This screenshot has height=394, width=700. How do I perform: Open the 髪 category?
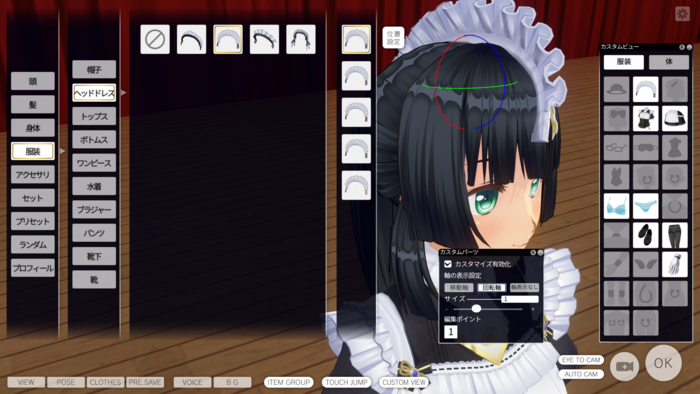pyautogui.click(x=33, y=104)
